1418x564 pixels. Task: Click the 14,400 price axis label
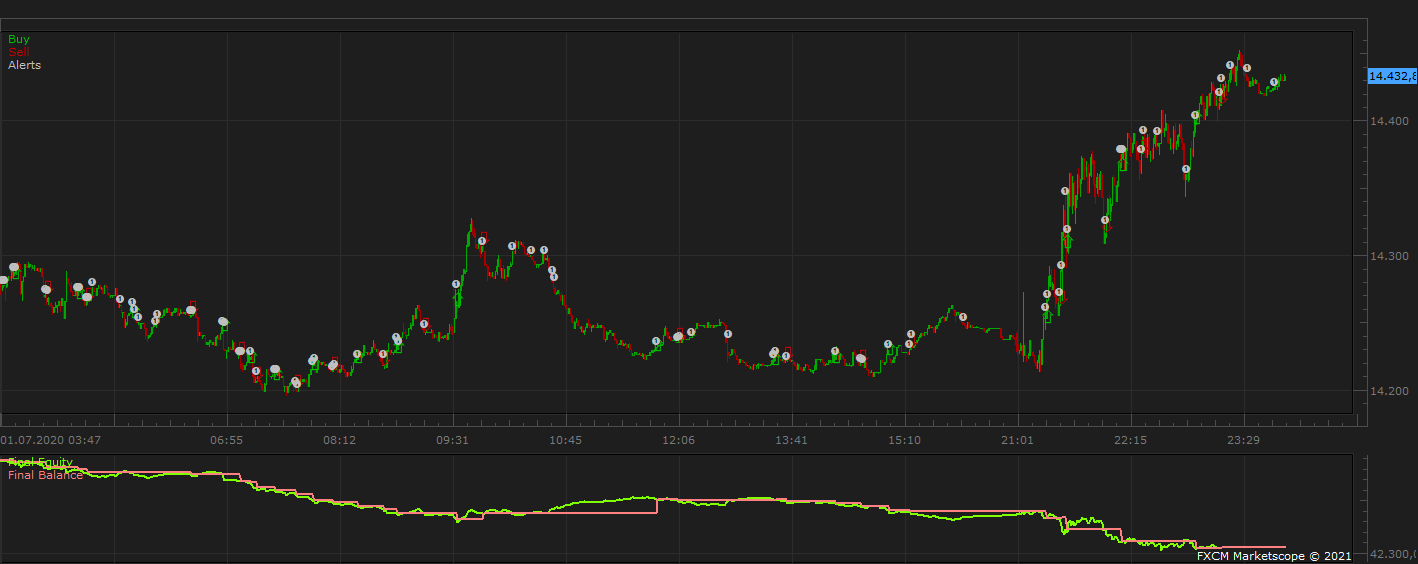(1387, 121)
